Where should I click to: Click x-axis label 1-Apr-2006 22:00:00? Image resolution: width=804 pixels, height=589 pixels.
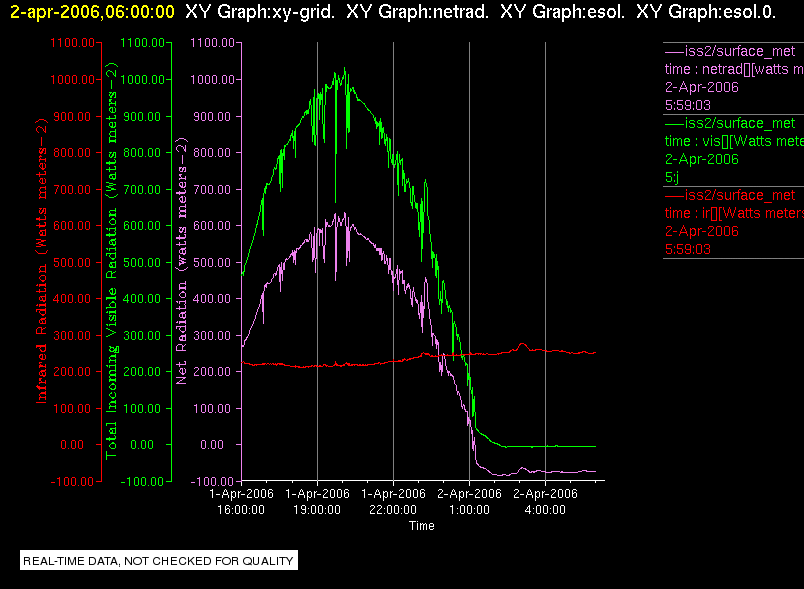(x=393, y=501)
